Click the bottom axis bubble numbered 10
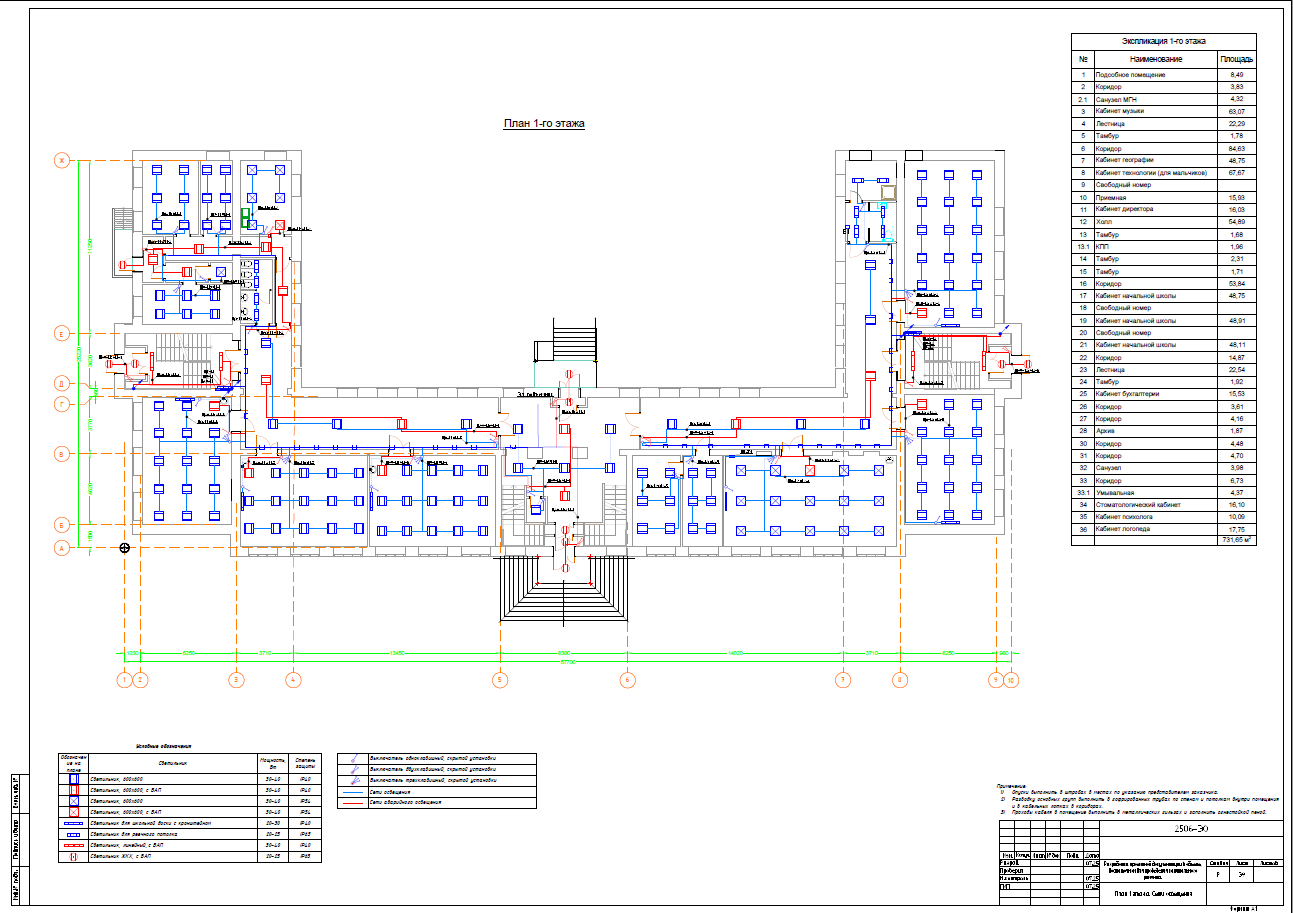This screenshot has height=913, width=1293. pyautogui.click(x=1011, y=680)
